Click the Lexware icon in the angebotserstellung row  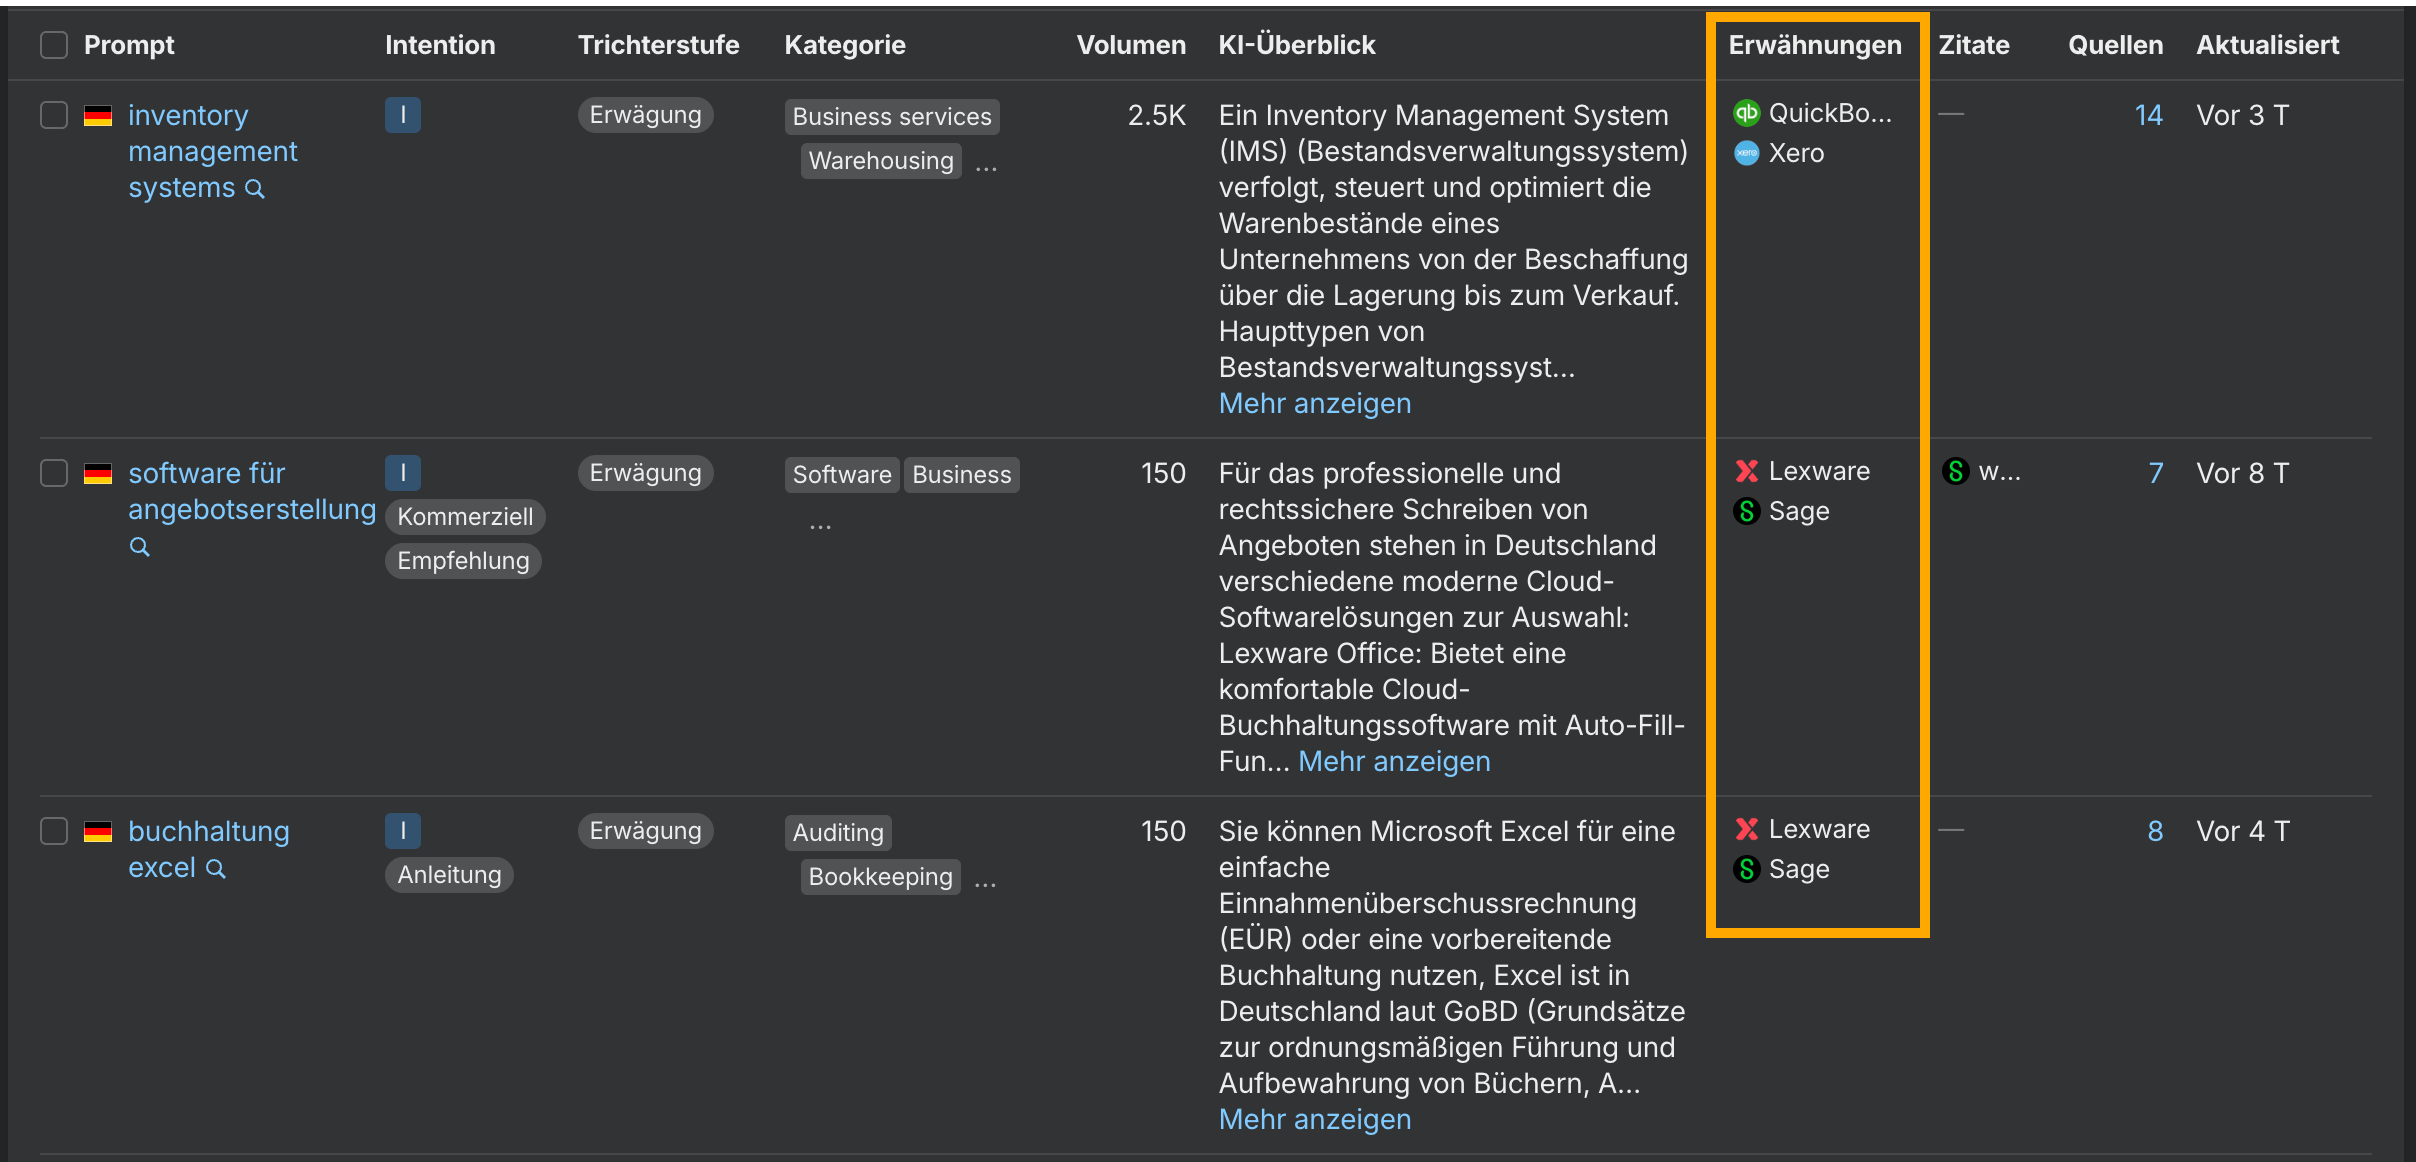pos(1746,471)
